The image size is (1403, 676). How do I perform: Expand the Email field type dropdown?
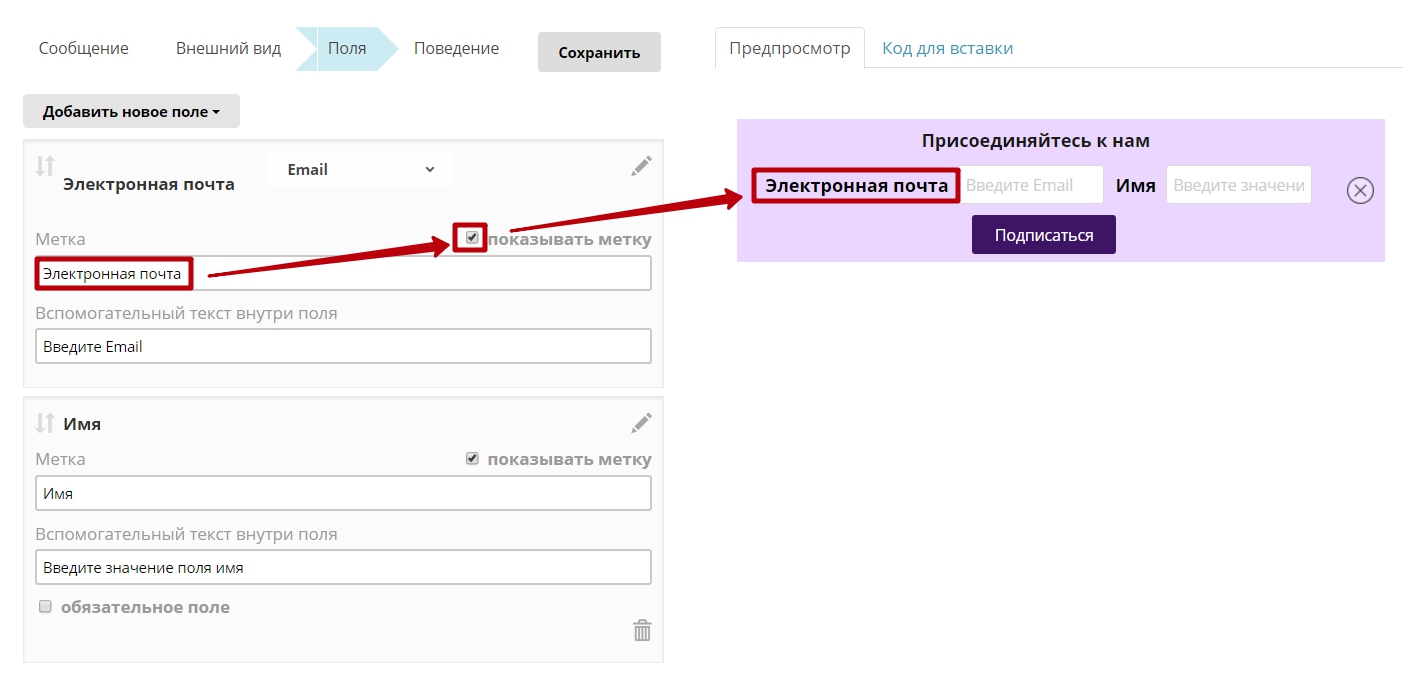pos(360,170)
